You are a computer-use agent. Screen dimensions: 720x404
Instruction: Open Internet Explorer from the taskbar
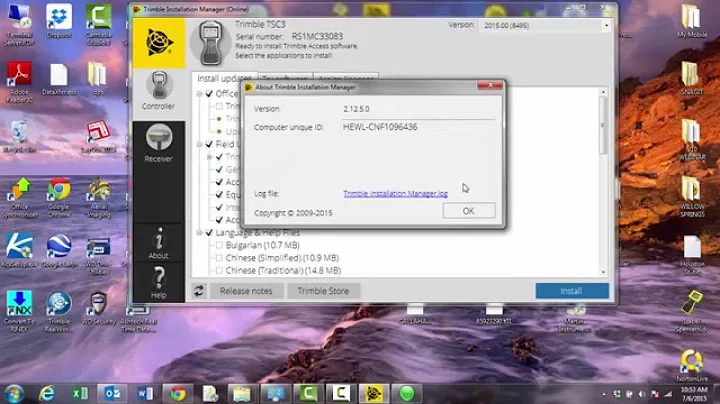46,393
